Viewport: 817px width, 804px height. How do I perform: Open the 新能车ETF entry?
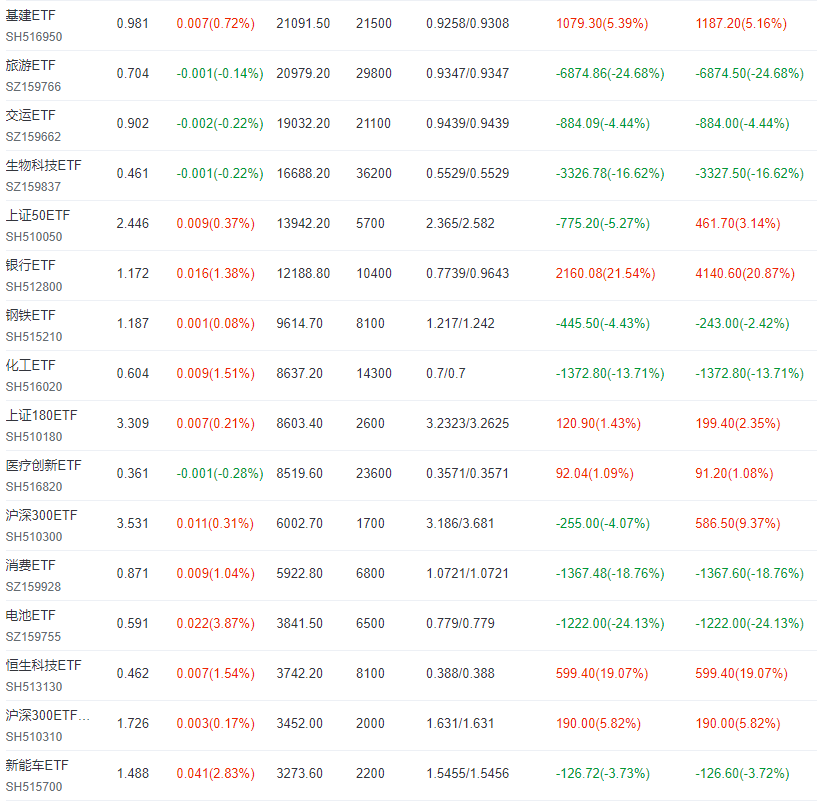(36, 766)
